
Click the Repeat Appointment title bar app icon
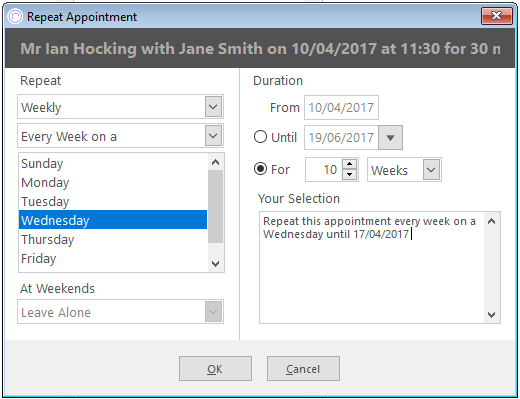tap(15, 16)
